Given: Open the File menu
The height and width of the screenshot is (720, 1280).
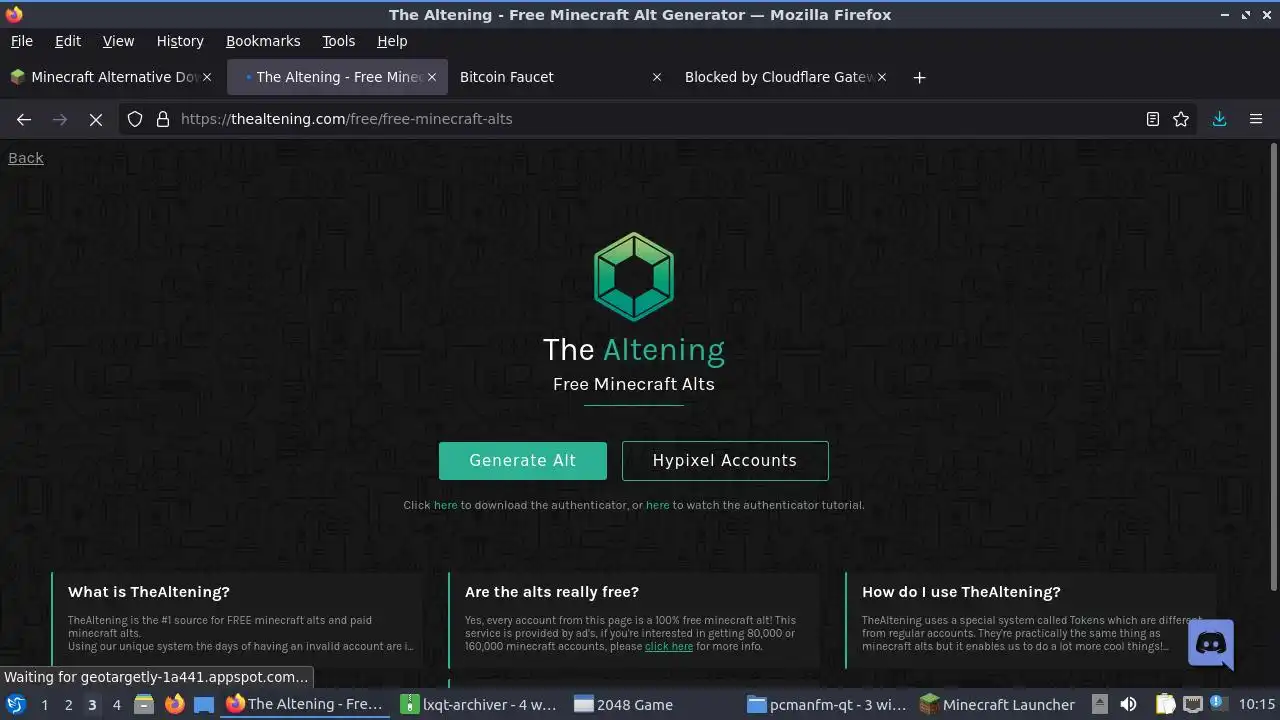Looking at the screenshot, I should [x=21, y=41].
